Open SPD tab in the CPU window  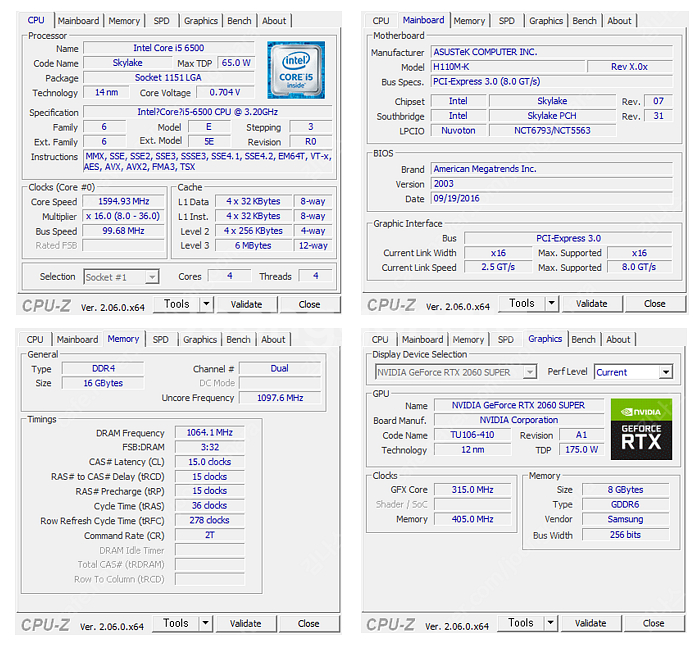(x=162, y=21)
